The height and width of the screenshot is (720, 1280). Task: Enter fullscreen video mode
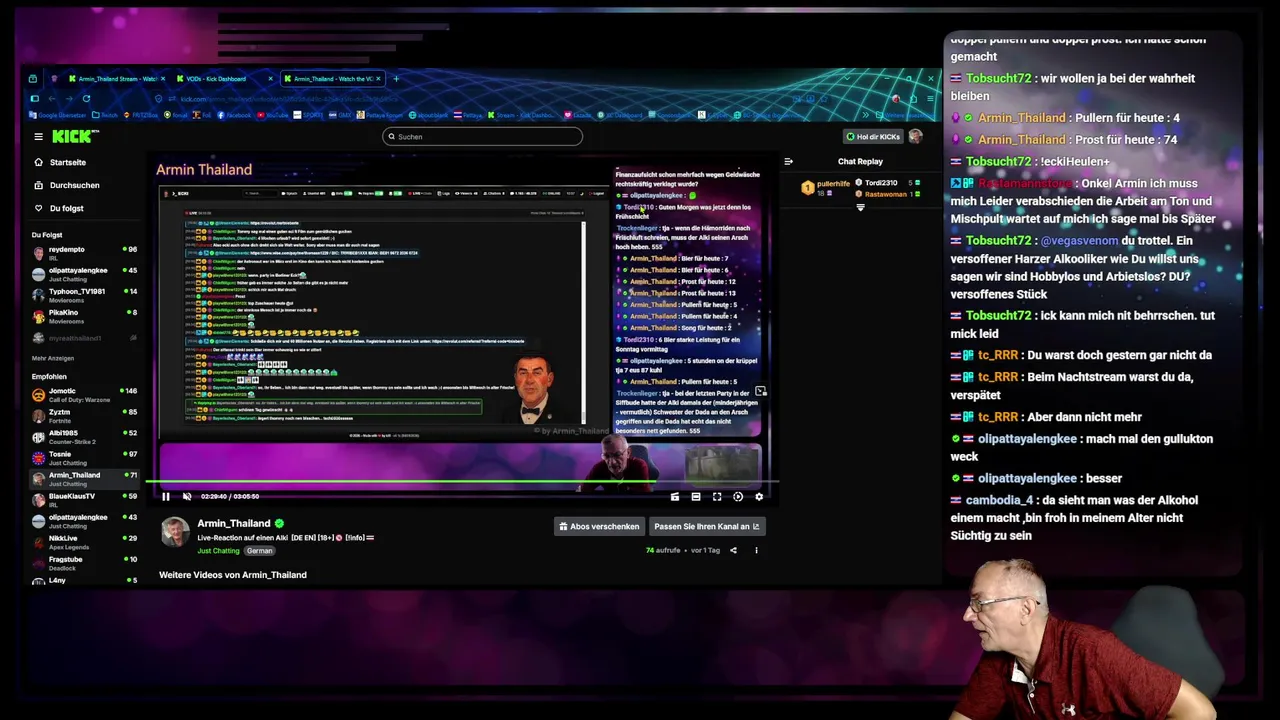[717, 496]
